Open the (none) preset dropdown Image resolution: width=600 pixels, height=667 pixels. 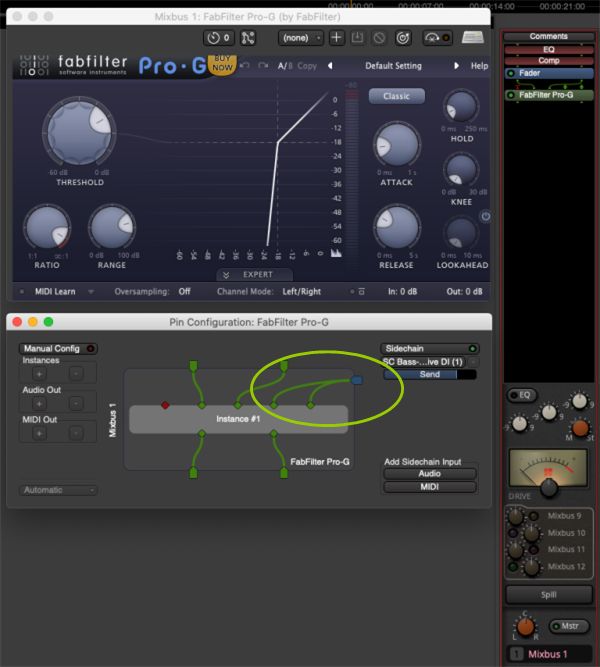tap(301, 38)
